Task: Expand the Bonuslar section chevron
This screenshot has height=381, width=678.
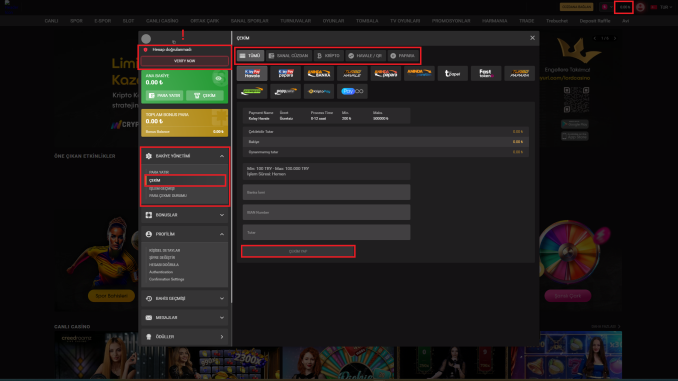Action: tap(222, 215)
